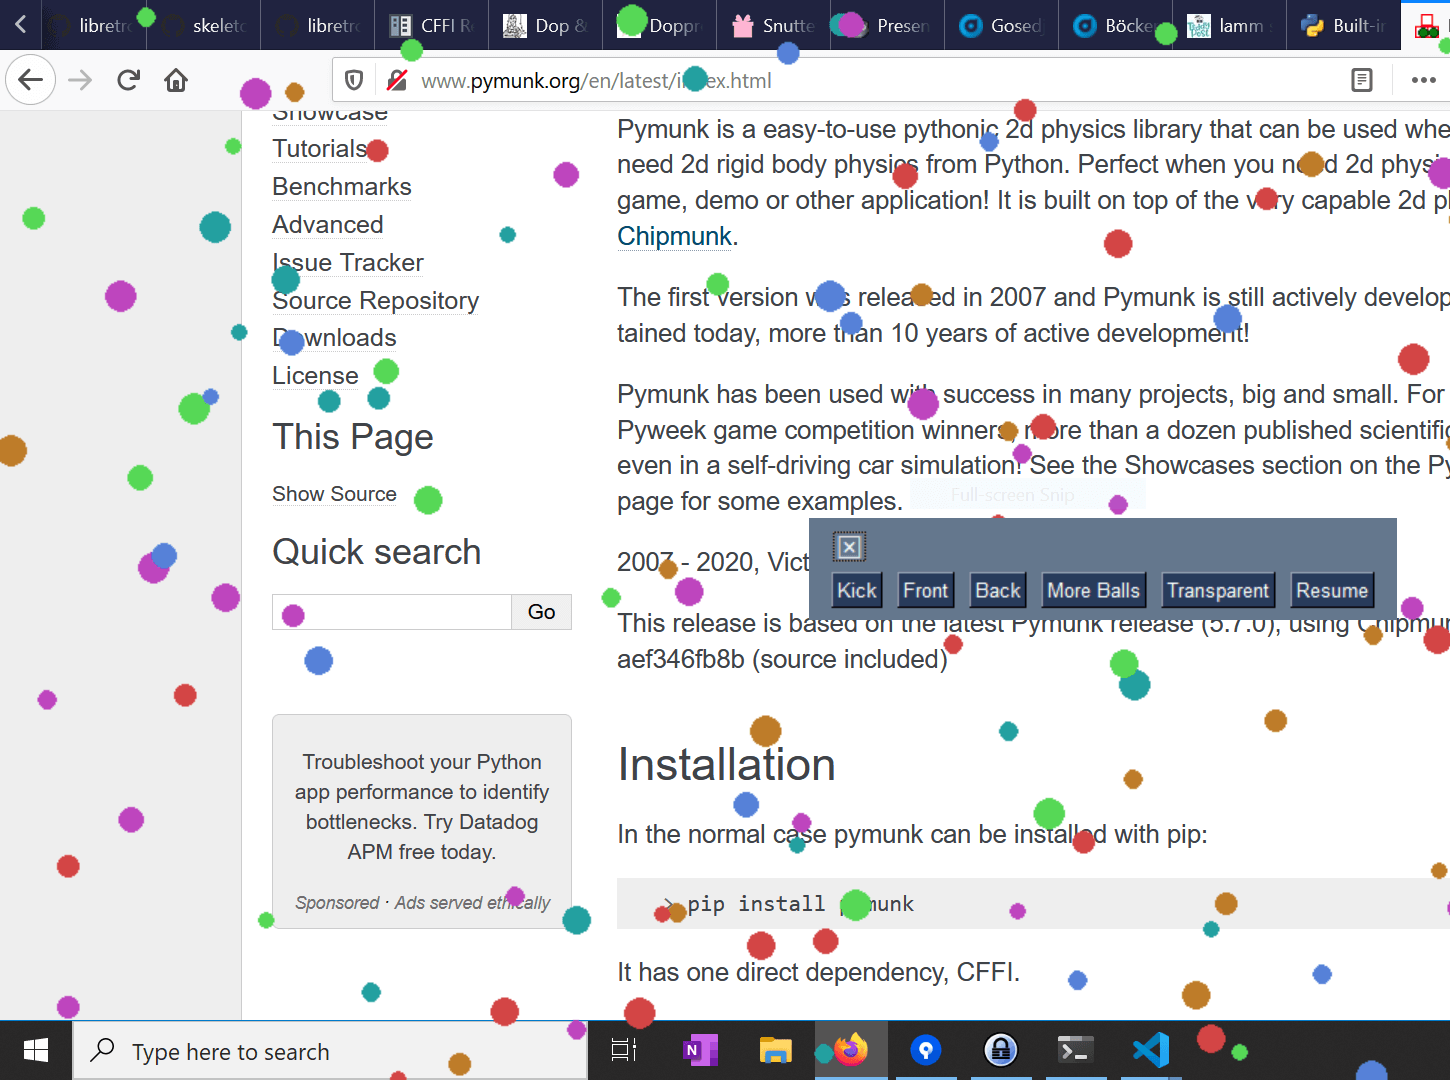Reload the page with refresh icon
This screenshot has height=1080, width=1450.
(128, 80)
